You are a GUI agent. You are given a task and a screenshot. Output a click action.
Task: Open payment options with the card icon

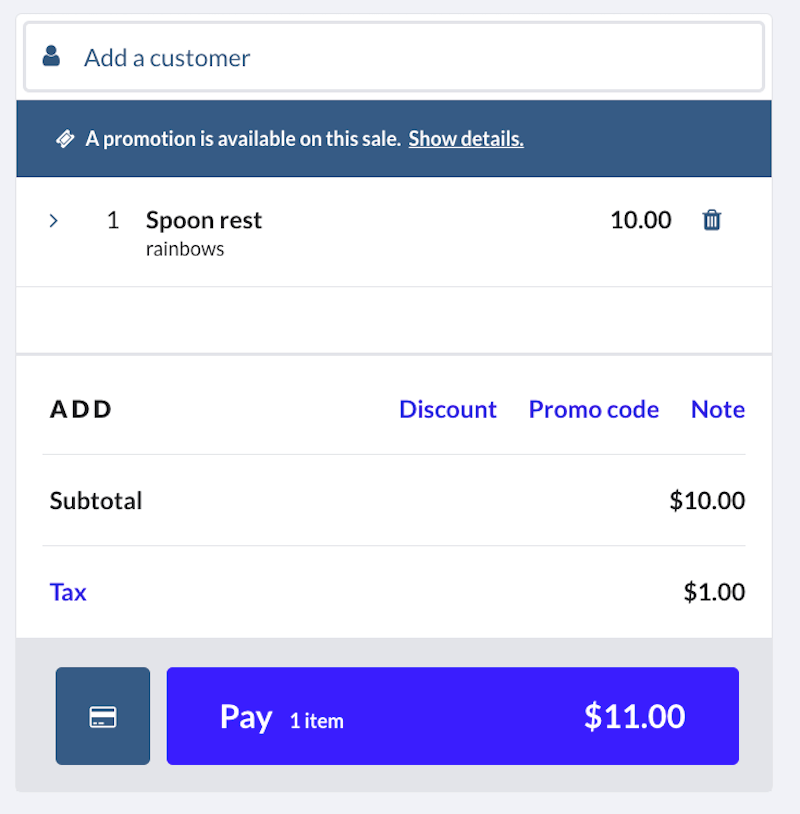(x=103, y=716)
